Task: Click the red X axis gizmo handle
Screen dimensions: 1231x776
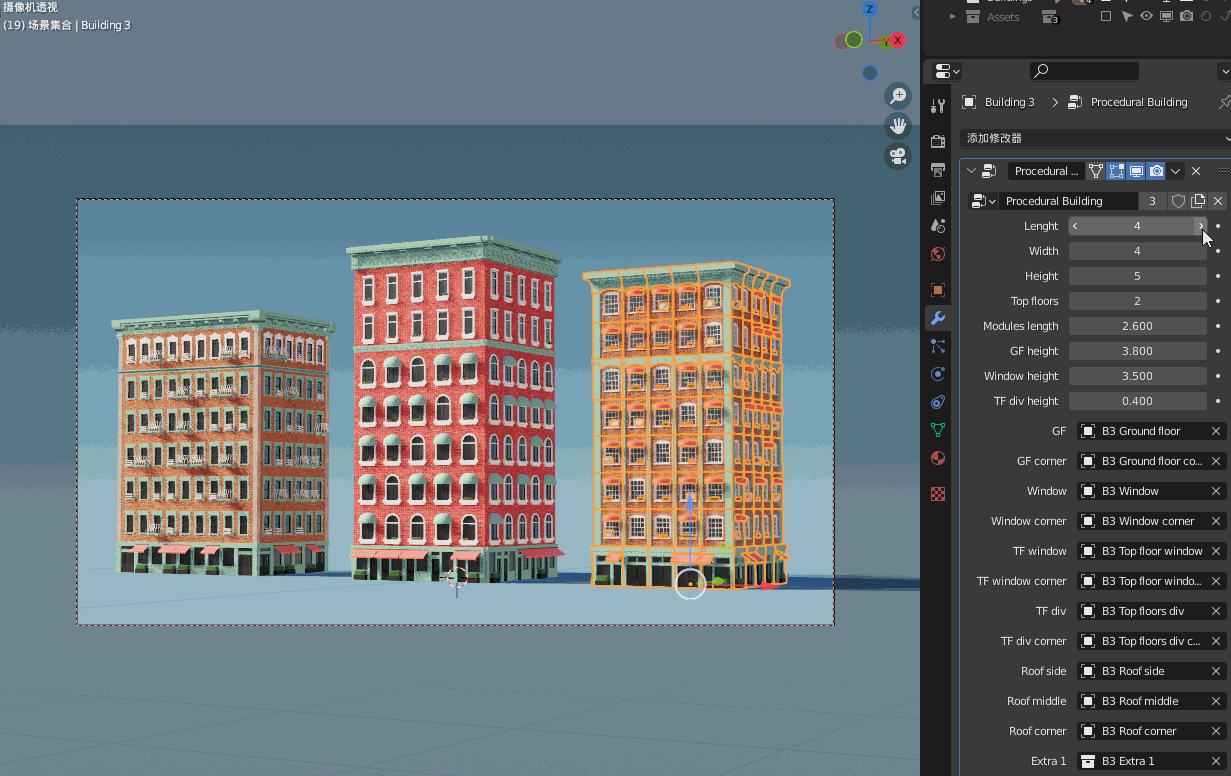Action: pos(898,40)
